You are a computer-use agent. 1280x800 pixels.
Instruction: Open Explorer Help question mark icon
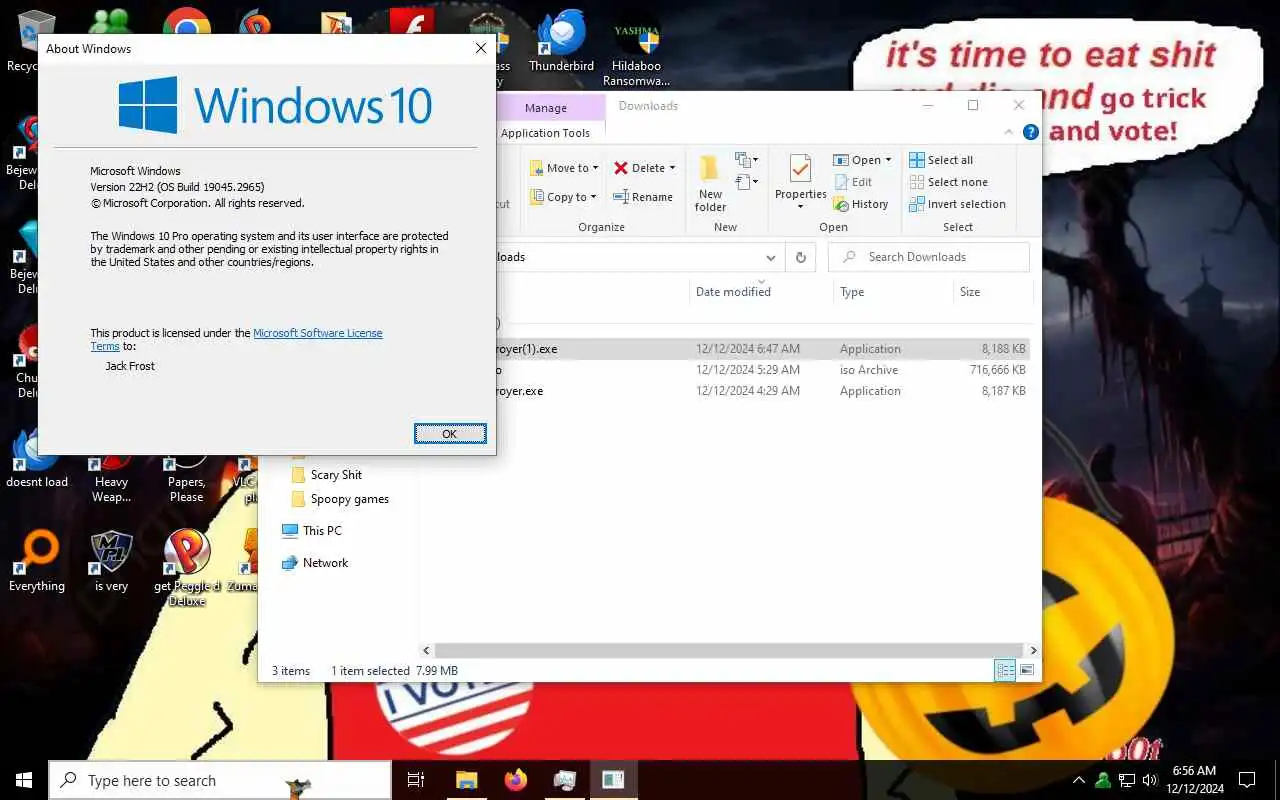click(x=1030, y=132)
